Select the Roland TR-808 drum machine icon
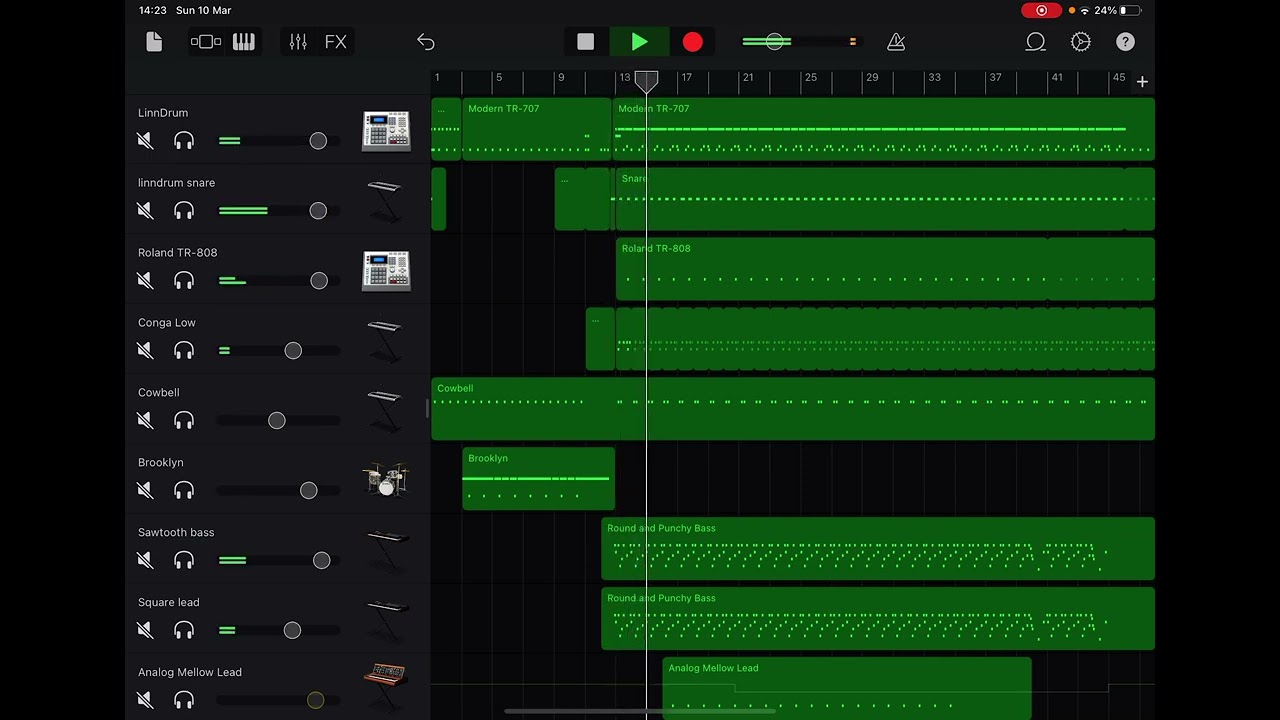Screen dimensions: 1280x720 point(386,270)
